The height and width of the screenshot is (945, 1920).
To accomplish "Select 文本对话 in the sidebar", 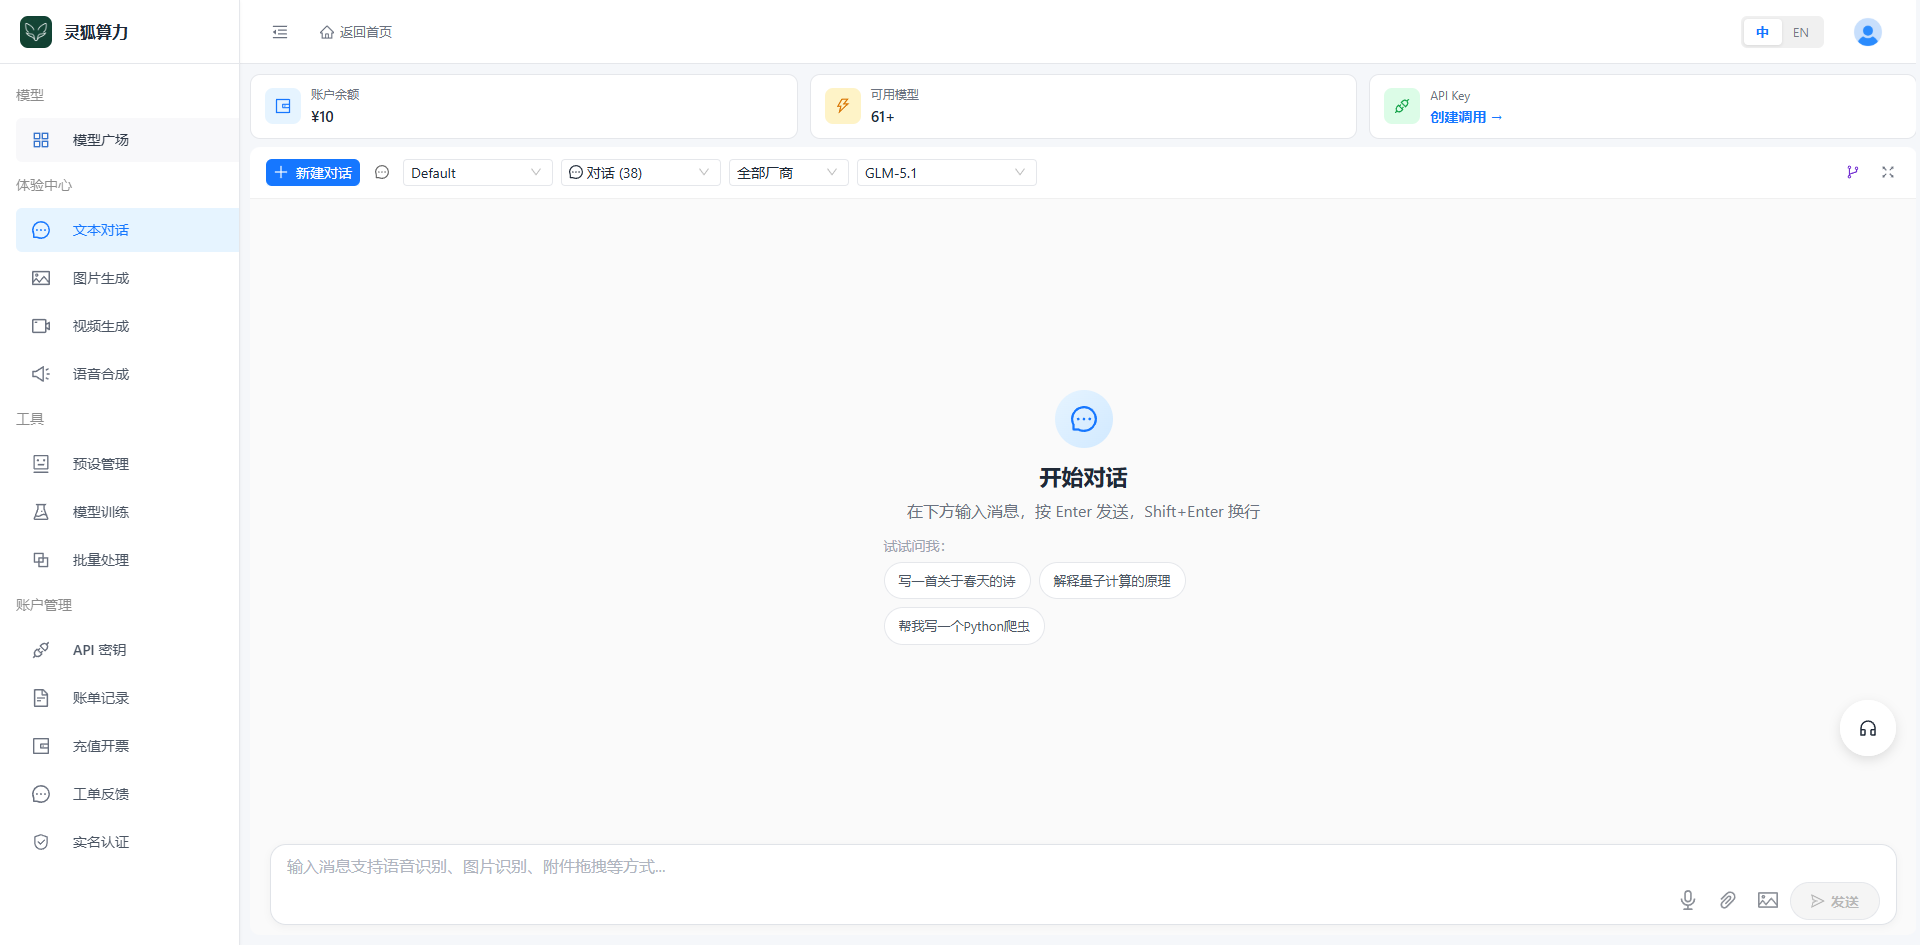I will point(127,230).
